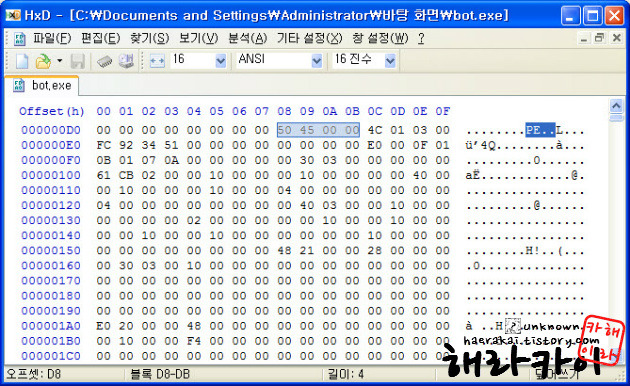630x386 pixels.
Task: Click offset row 000001A0
Action: (51, 326)
